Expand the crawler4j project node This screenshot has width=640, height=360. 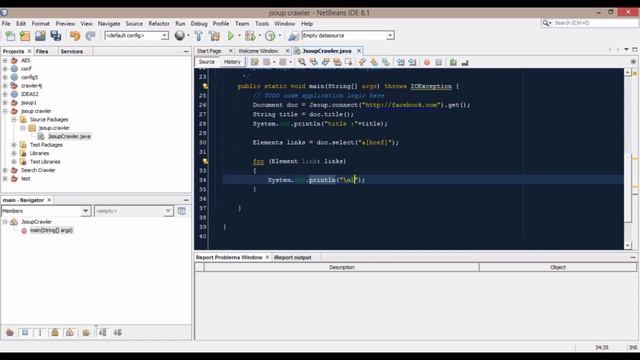pyautogui.click(x=5, y=86)
